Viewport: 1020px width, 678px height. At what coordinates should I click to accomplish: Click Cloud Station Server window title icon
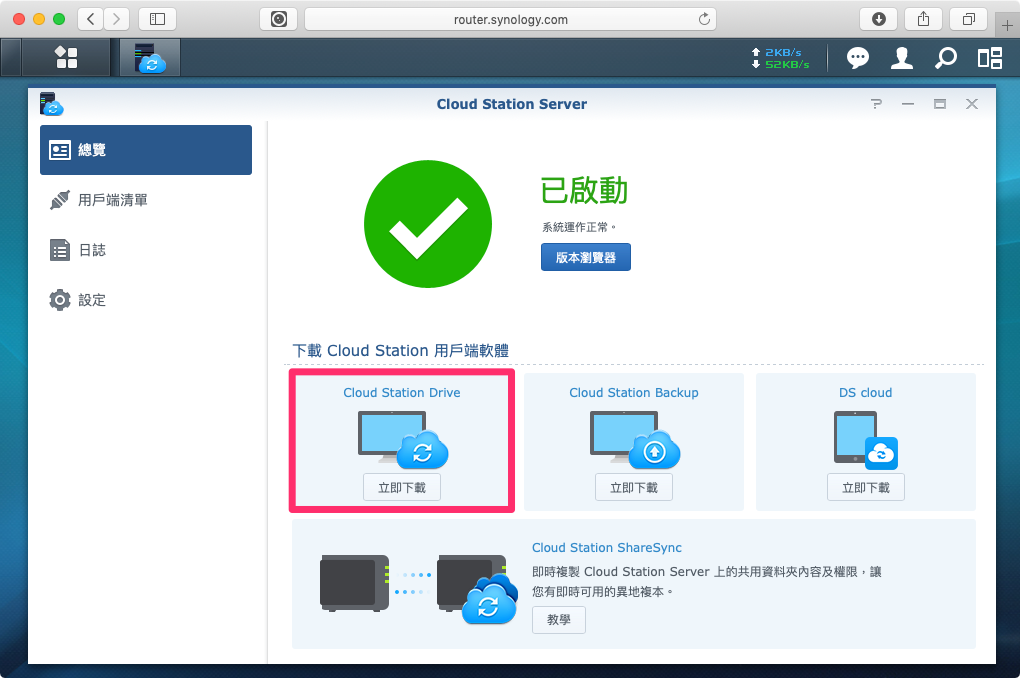[x=51, y=104]
